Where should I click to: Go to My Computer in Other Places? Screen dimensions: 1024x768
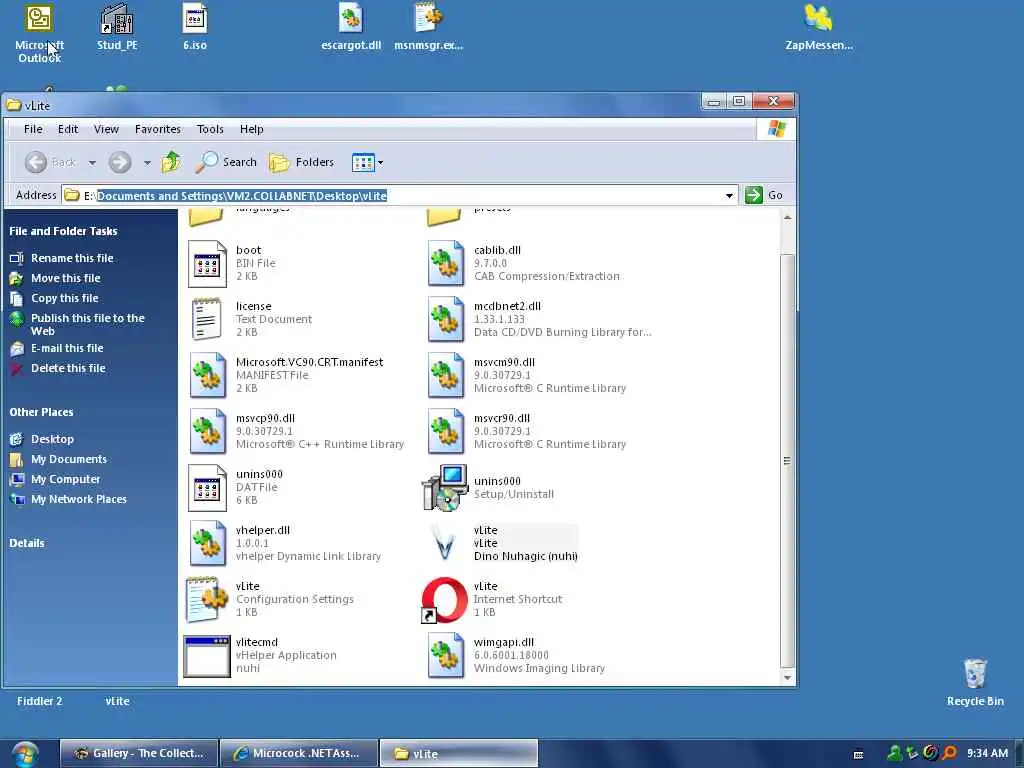point(55,479)
